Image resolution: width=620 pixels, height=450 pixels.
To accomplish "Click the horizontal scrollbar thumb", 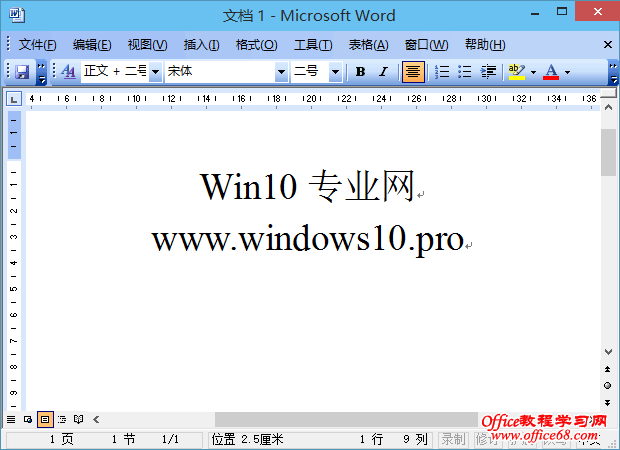I will 346,419.
